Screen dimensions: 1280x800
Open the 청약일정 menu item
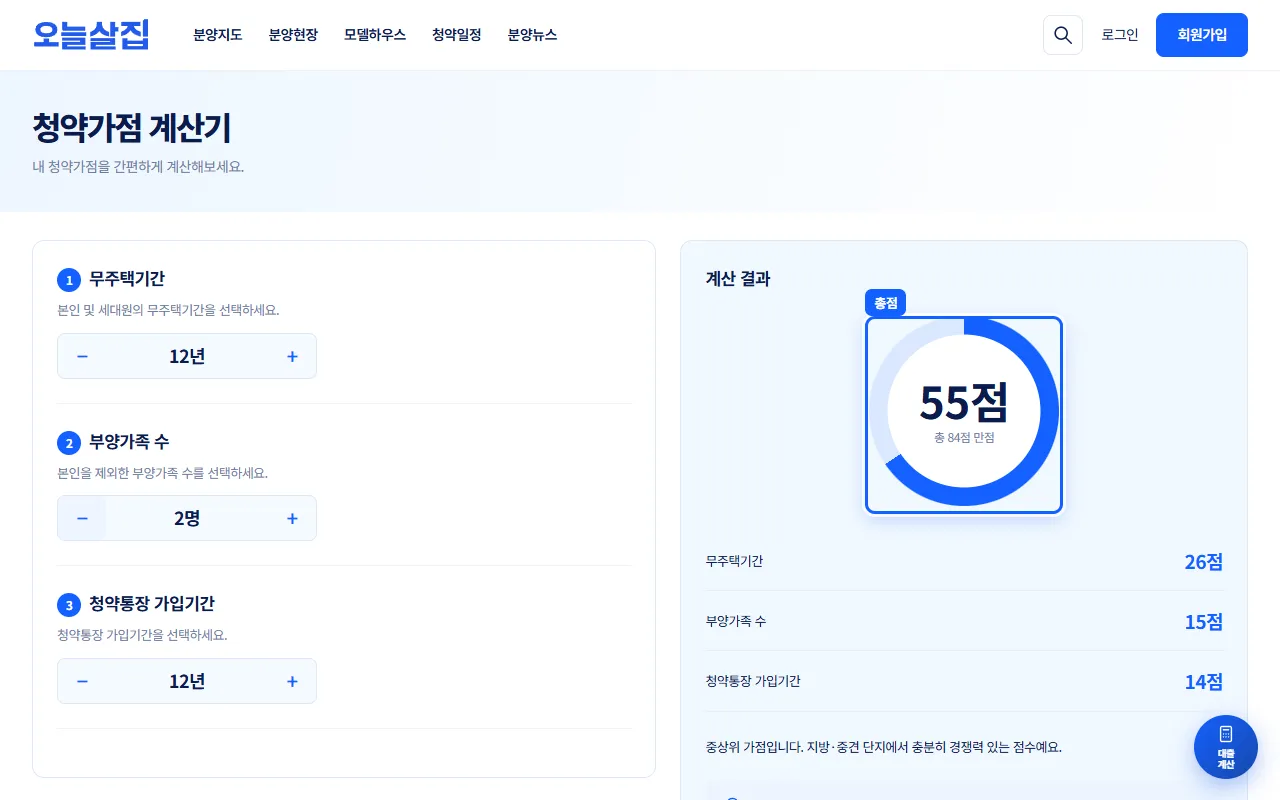[x=457, y=35]
